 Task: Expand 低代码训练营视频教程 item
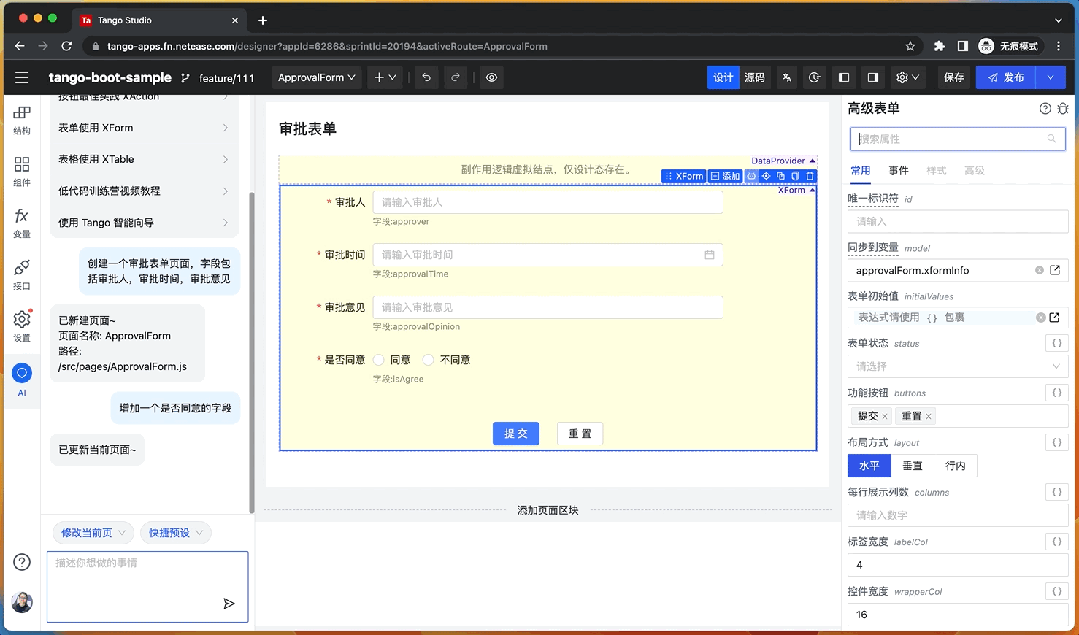144,191
